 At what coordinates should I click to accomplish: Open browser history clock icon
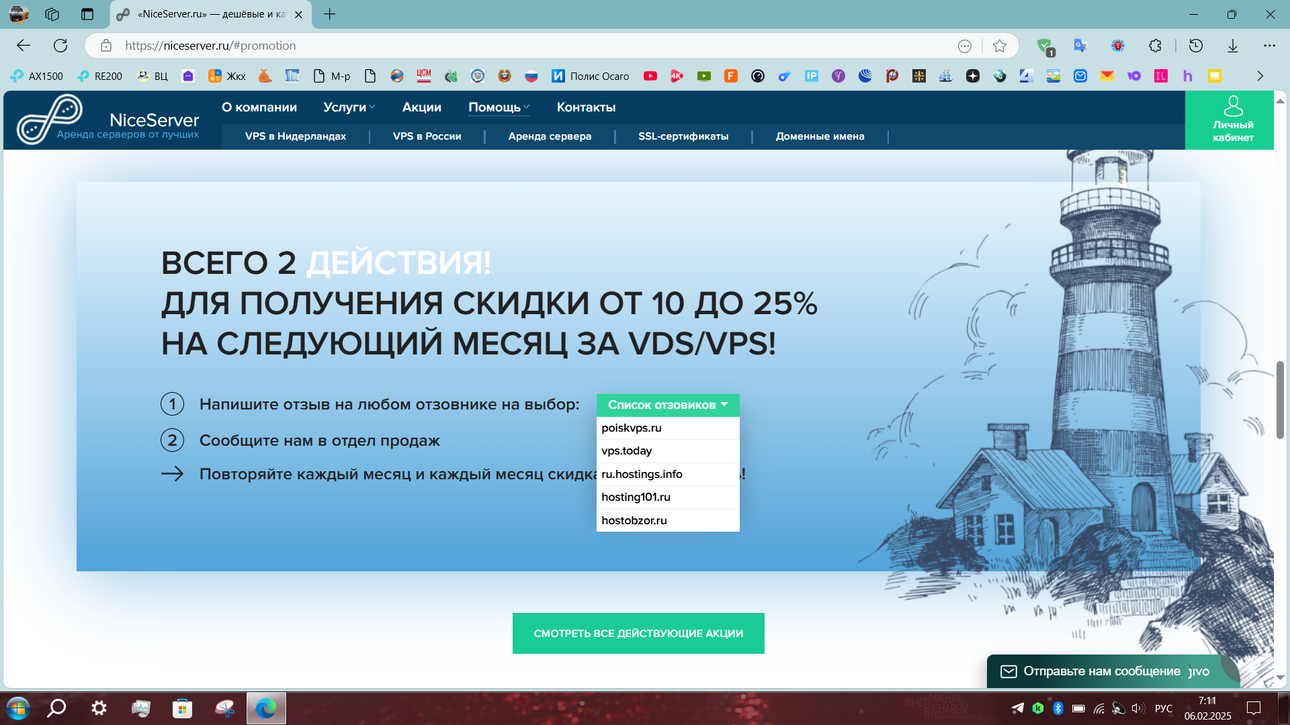click(1195, 46)
